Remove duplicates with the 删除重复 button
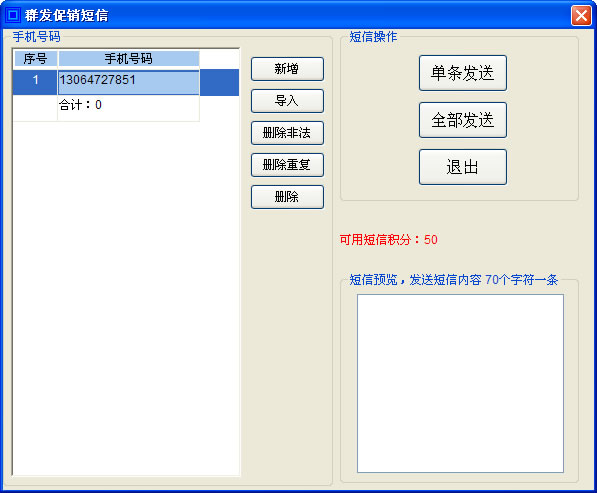The width and height of the screenshot is (597, 493). point(287,165)
